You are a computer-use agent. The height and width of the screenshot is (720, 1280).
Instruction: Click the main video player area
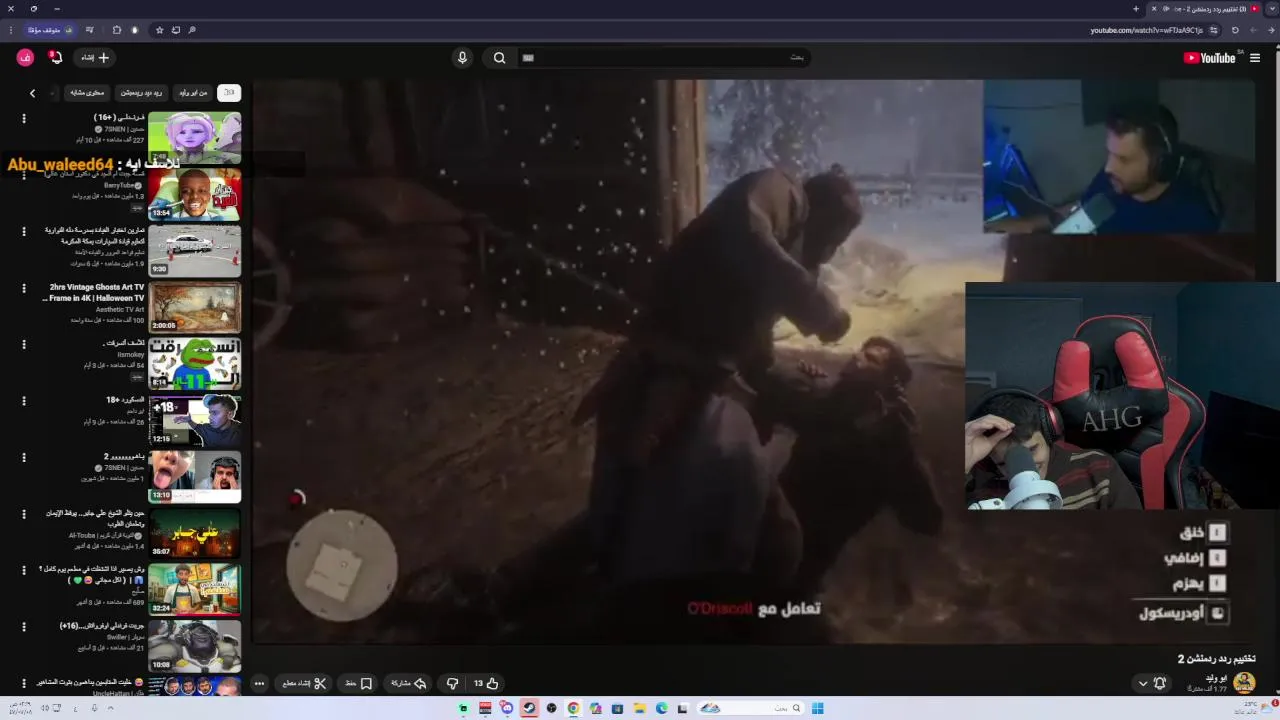(x=754, y=361)
